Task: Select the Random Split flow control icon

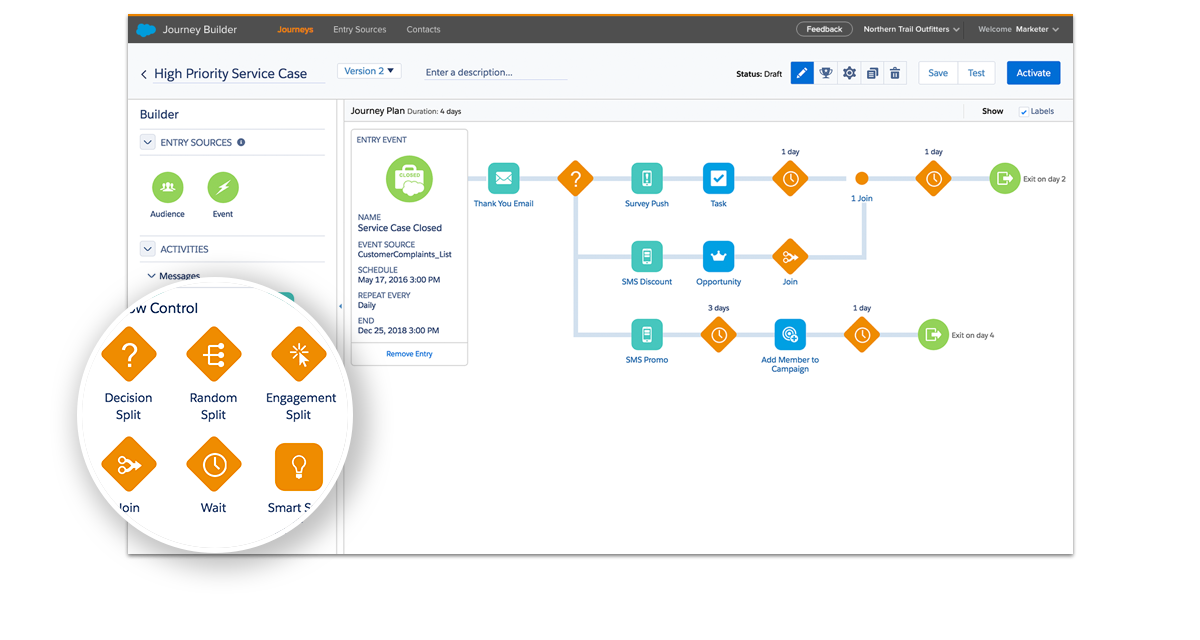Action: coord(214,355)
